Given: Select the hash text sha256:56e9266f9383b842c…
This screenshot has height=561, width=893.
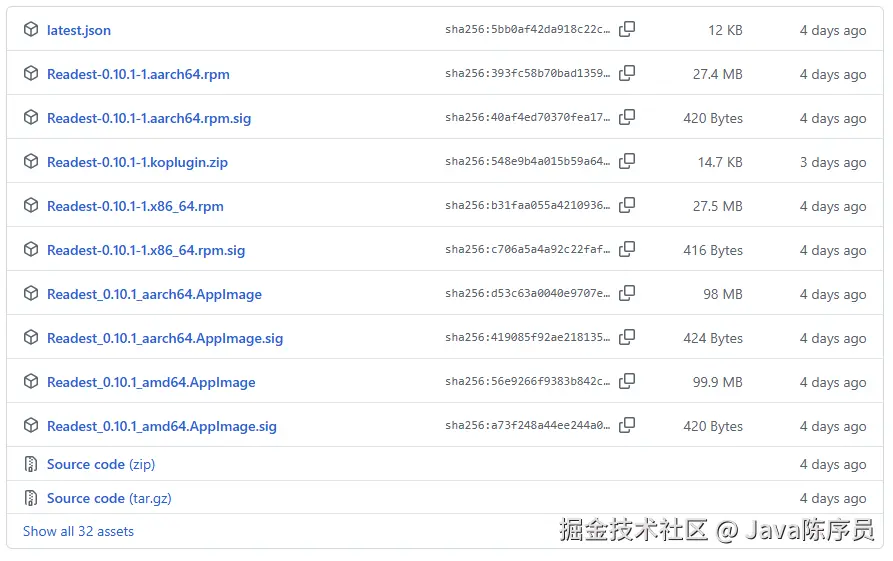Looking at the screenshot, I should coord(527,381).
